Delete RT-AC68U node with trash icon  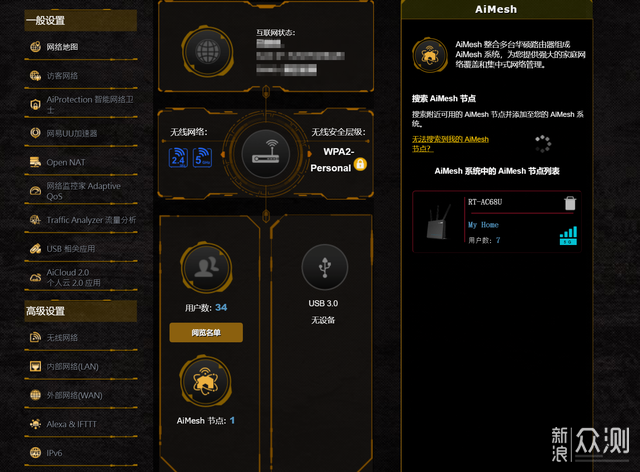(570, 203)
